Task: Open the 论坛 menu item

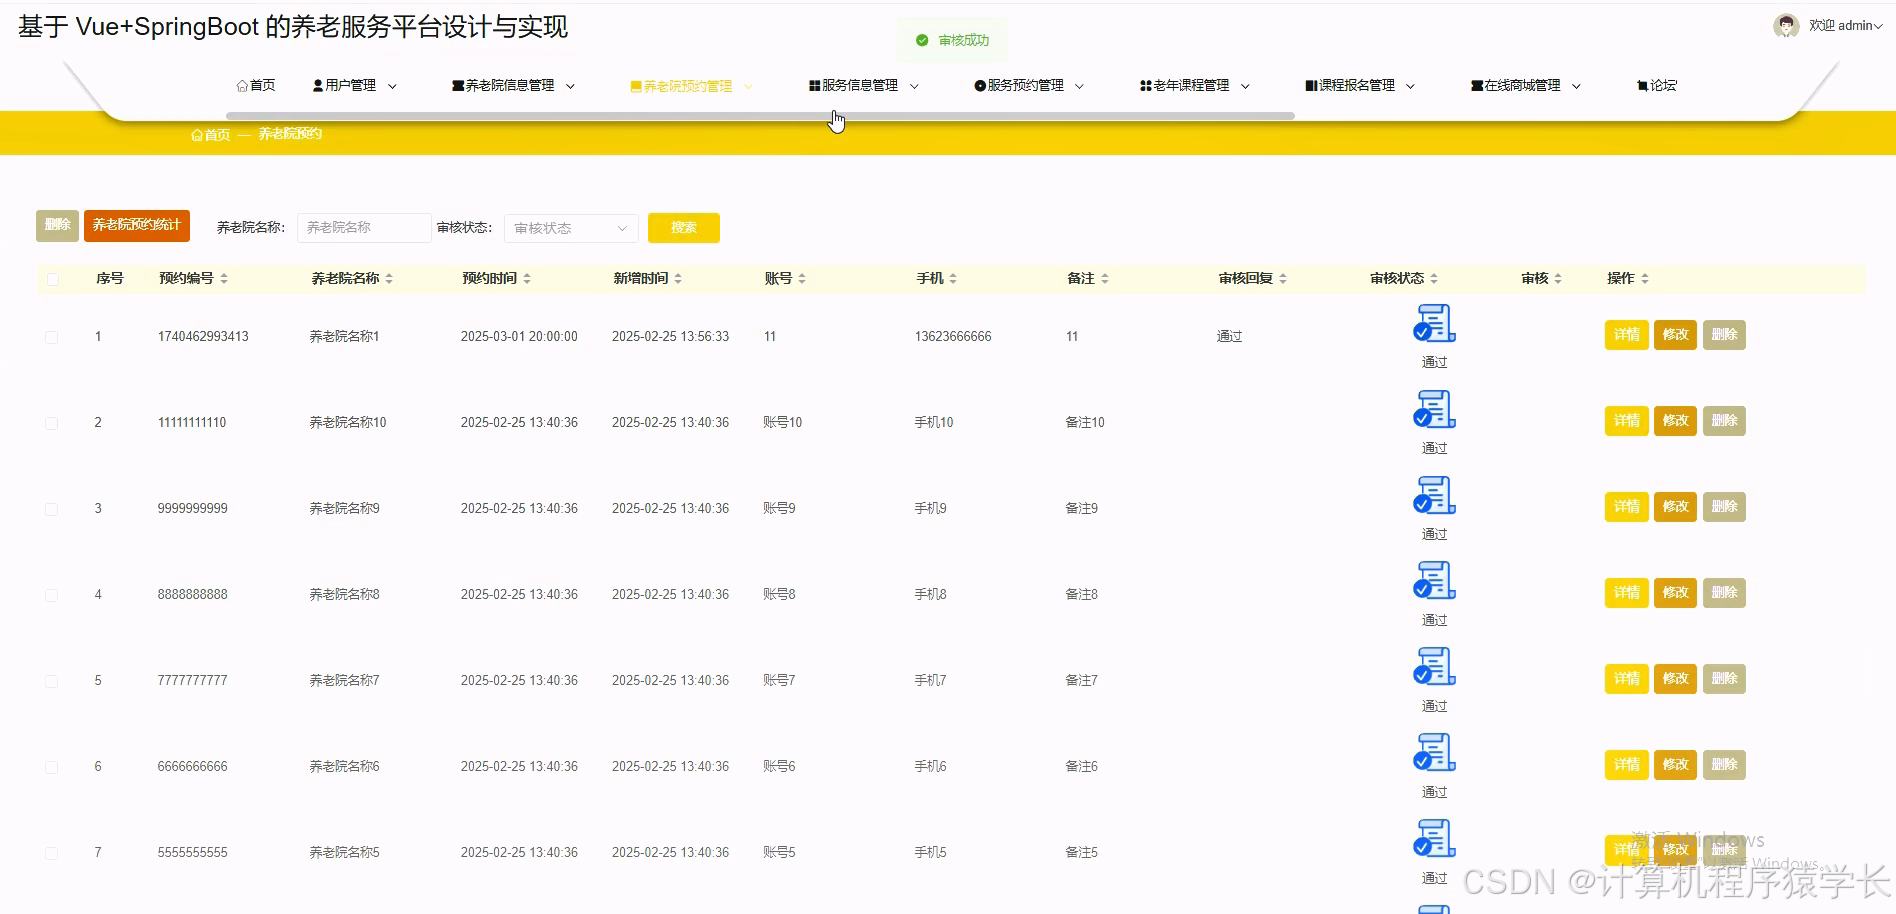Action: pyautogui.click(x=1657, y=86)
